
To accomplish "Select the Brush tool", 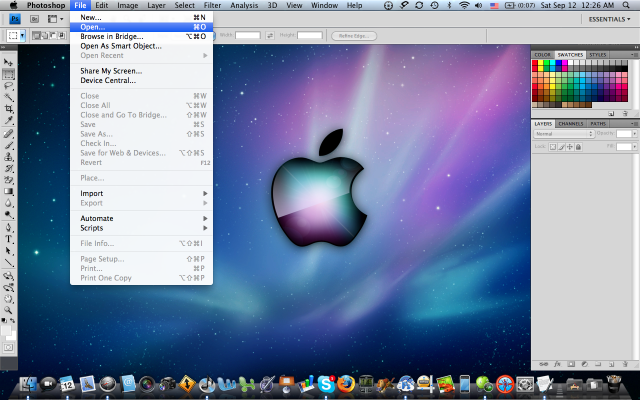I will click(8, 145).
